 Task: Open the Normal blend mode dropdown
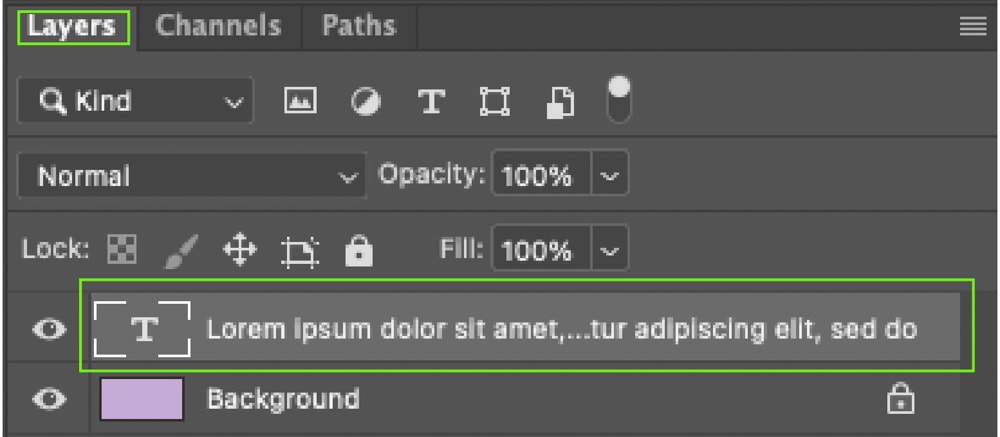click(191, 175)
